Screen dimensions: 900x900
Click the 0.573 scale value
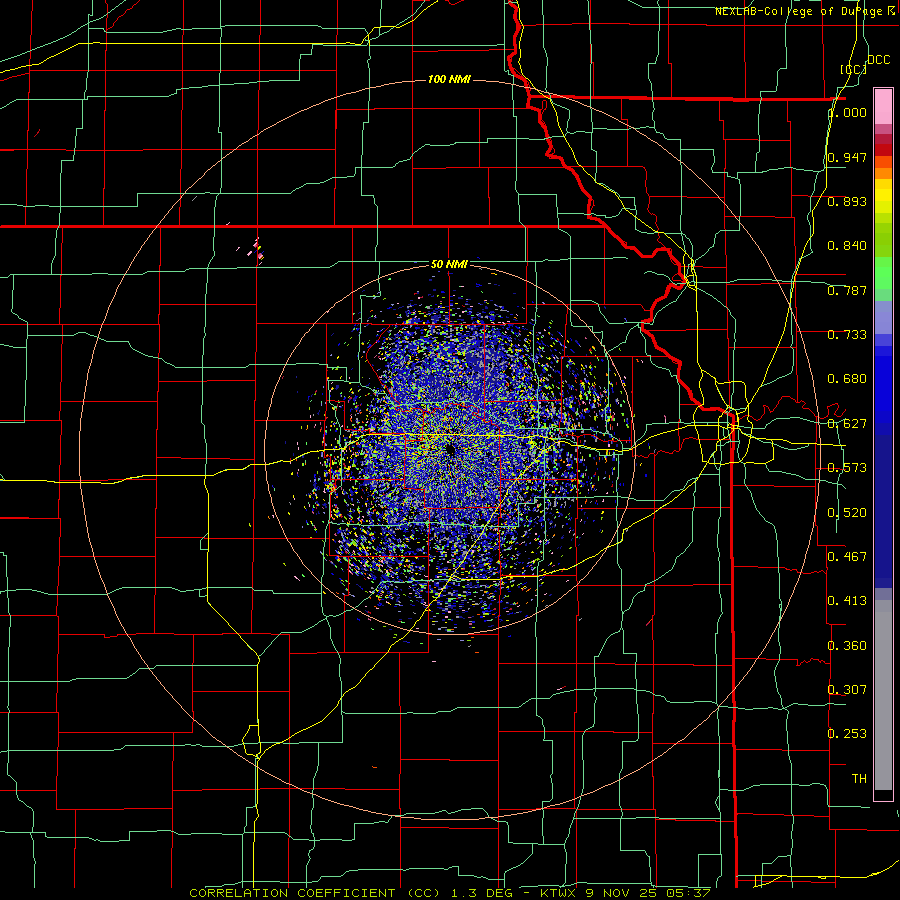[x=847, y=468]
